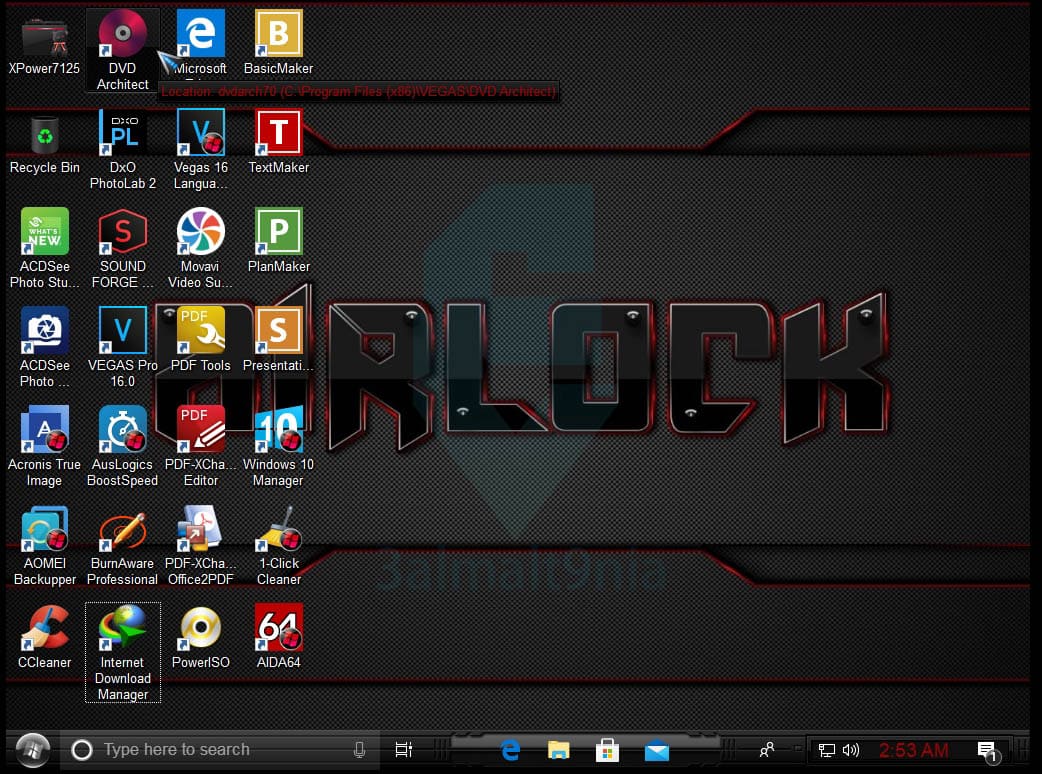Click the 2:53 AM clock

click(914, 751)
